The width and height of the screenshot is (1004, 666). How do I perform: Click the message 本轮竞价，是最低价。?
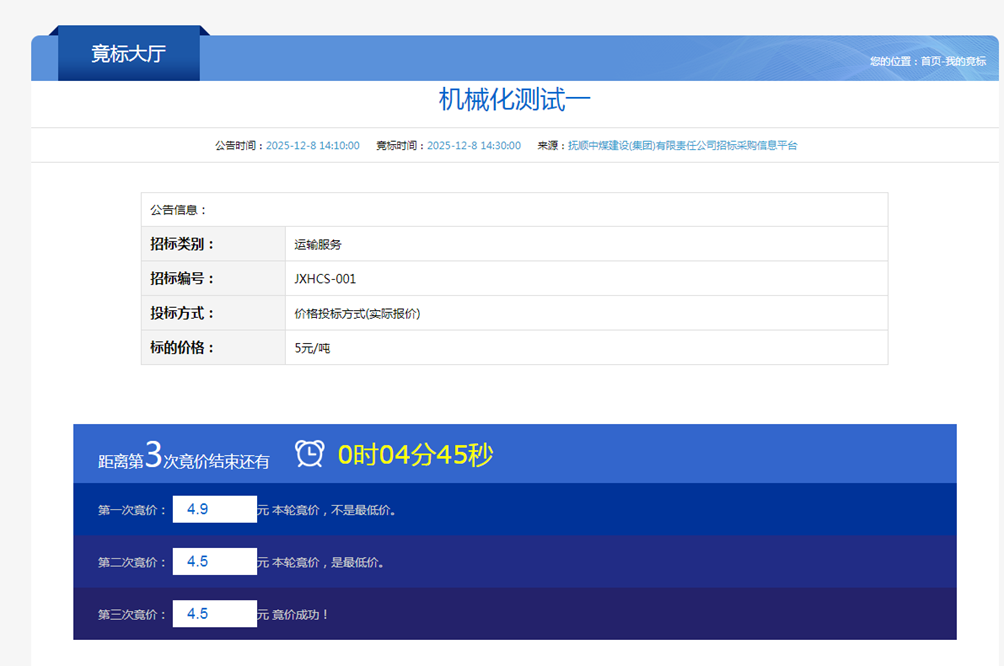pos(328,562)
